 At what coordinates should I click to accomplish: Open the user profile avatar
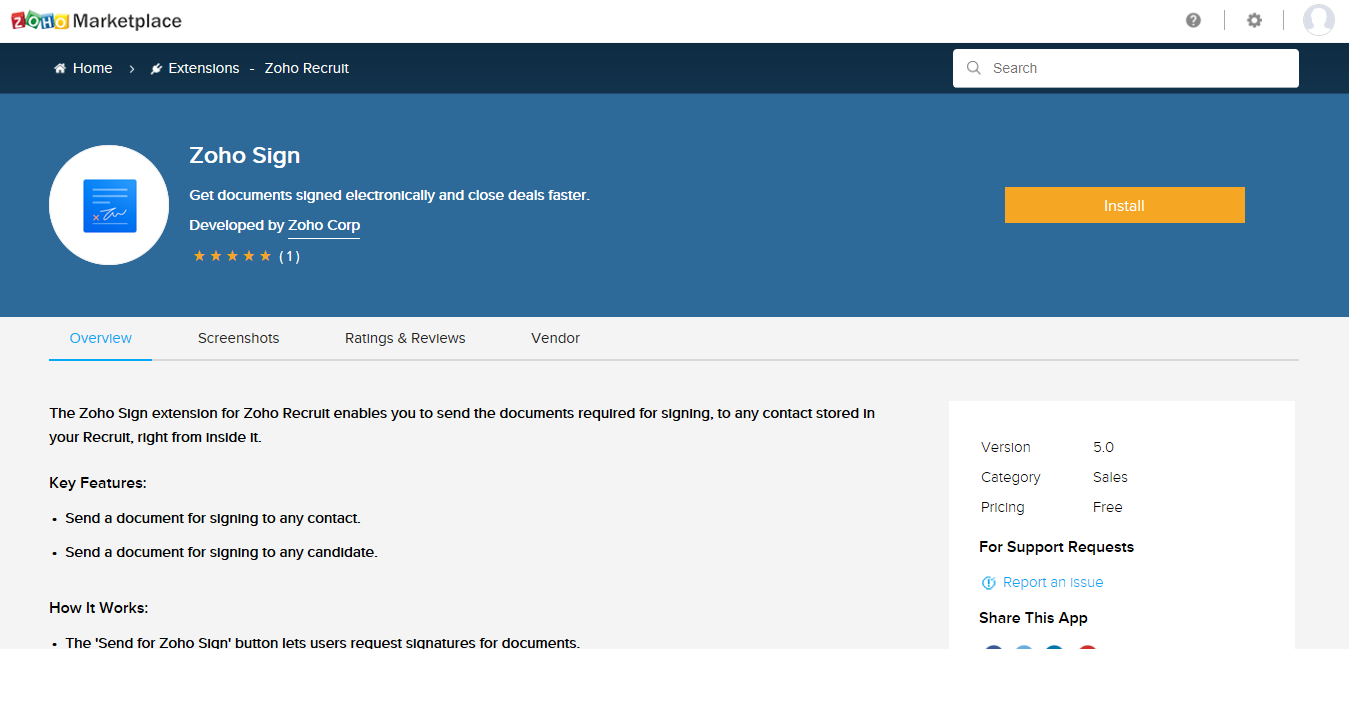pyautogui.click(x=1319, y=20)
